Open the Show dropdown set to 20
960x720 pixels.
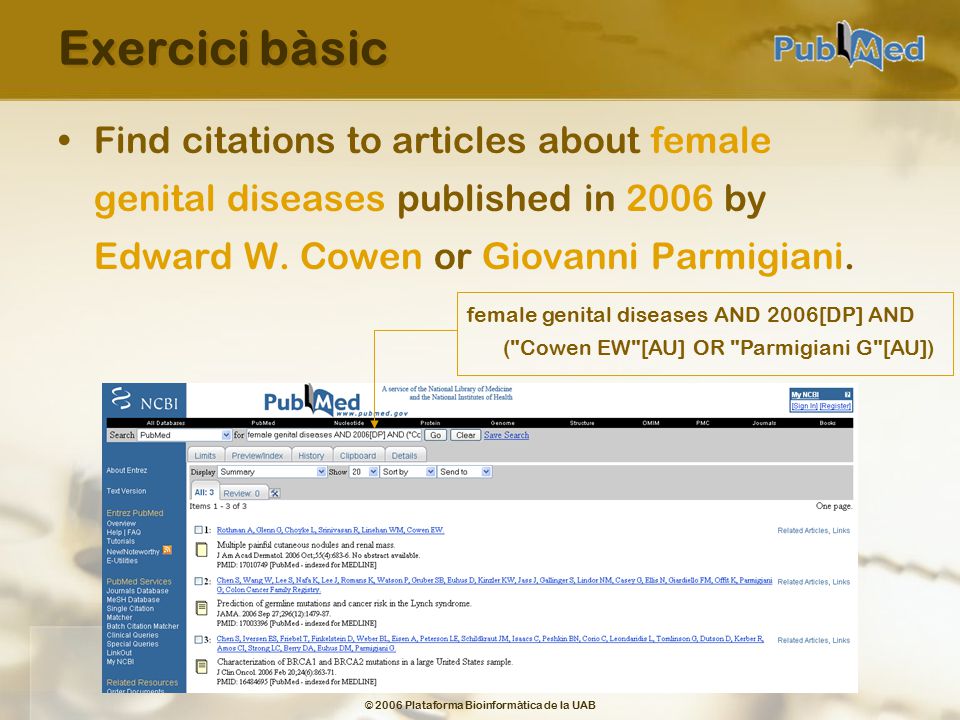click(x=364, y=472)
